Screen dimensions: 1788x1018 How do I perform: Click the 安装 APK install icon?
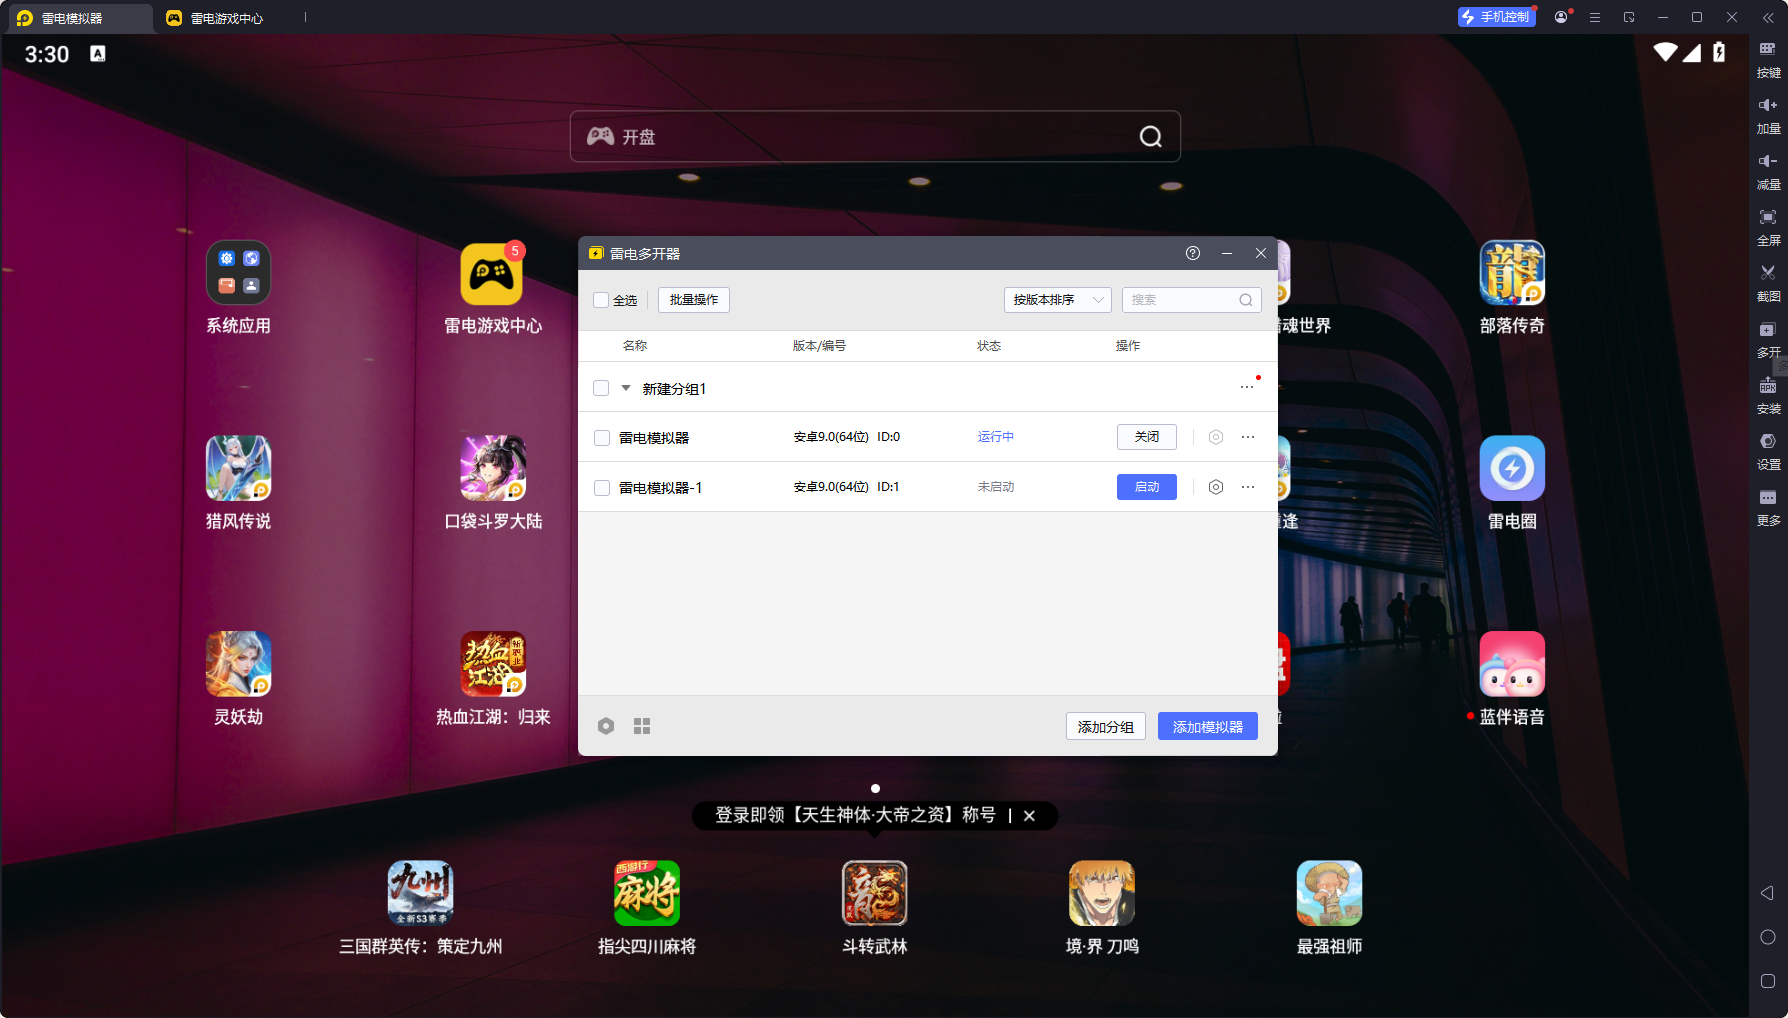click(x=1768, y=396)
